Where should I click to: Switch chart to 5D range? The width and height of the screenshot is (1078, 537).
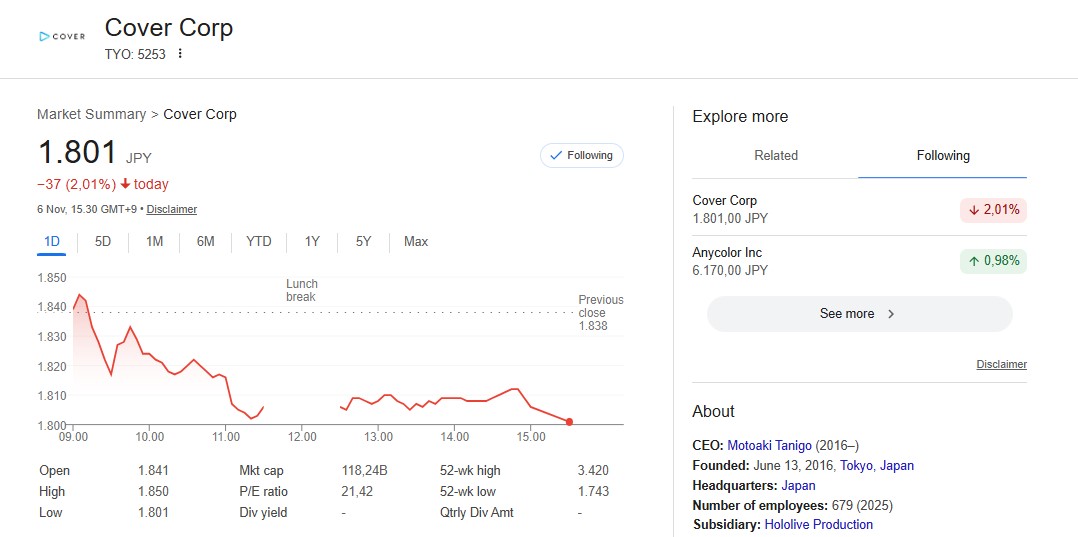coord(103,241)
